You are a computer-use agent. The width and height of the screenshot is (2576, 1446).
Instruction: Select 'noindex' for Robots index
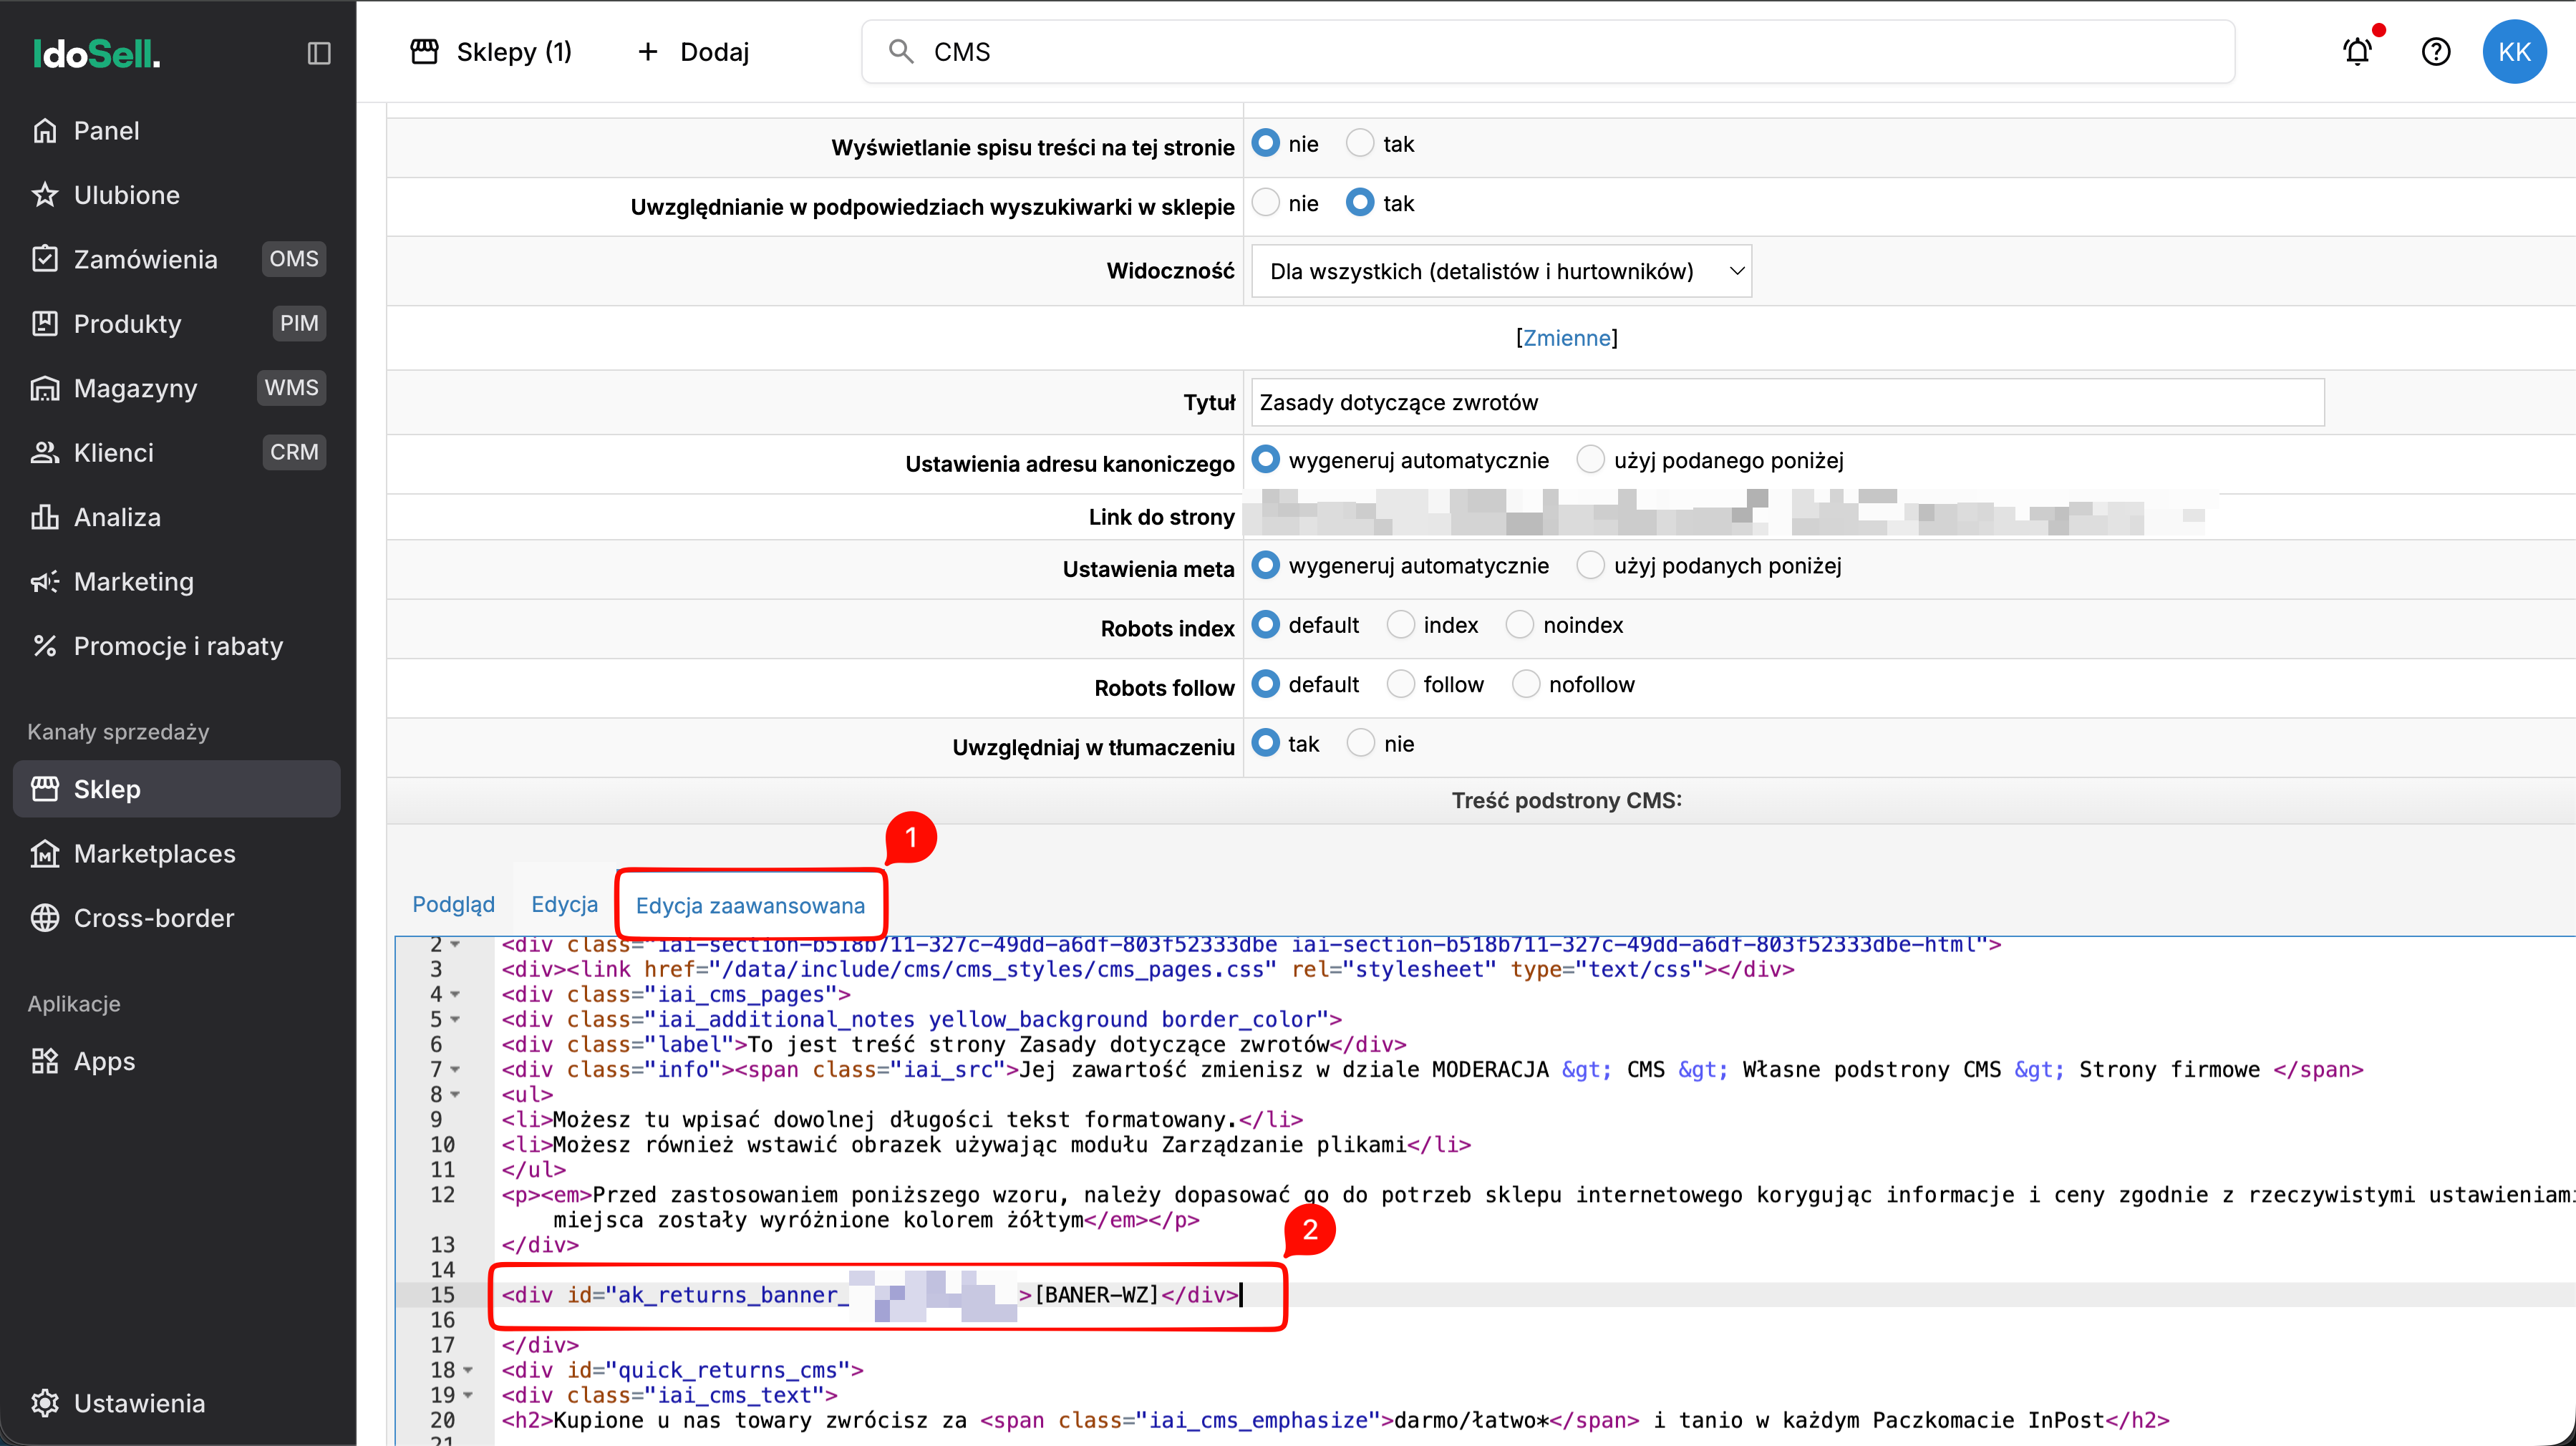1520,625
